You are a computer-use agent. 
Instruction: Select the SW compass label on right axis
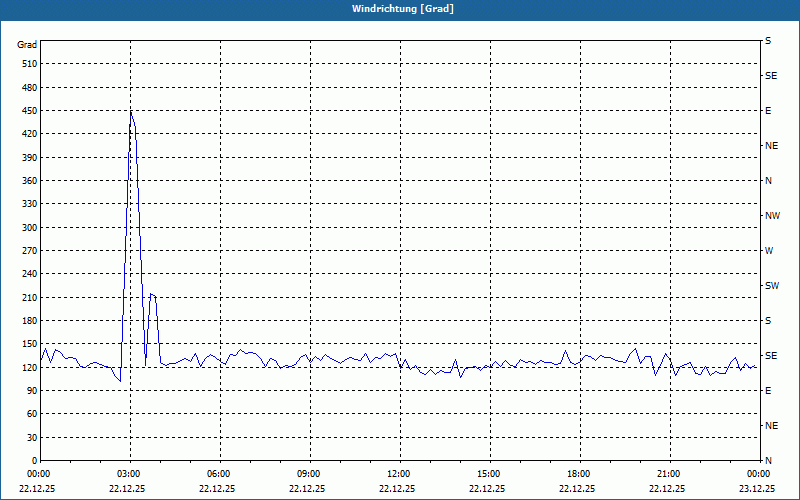772,286
